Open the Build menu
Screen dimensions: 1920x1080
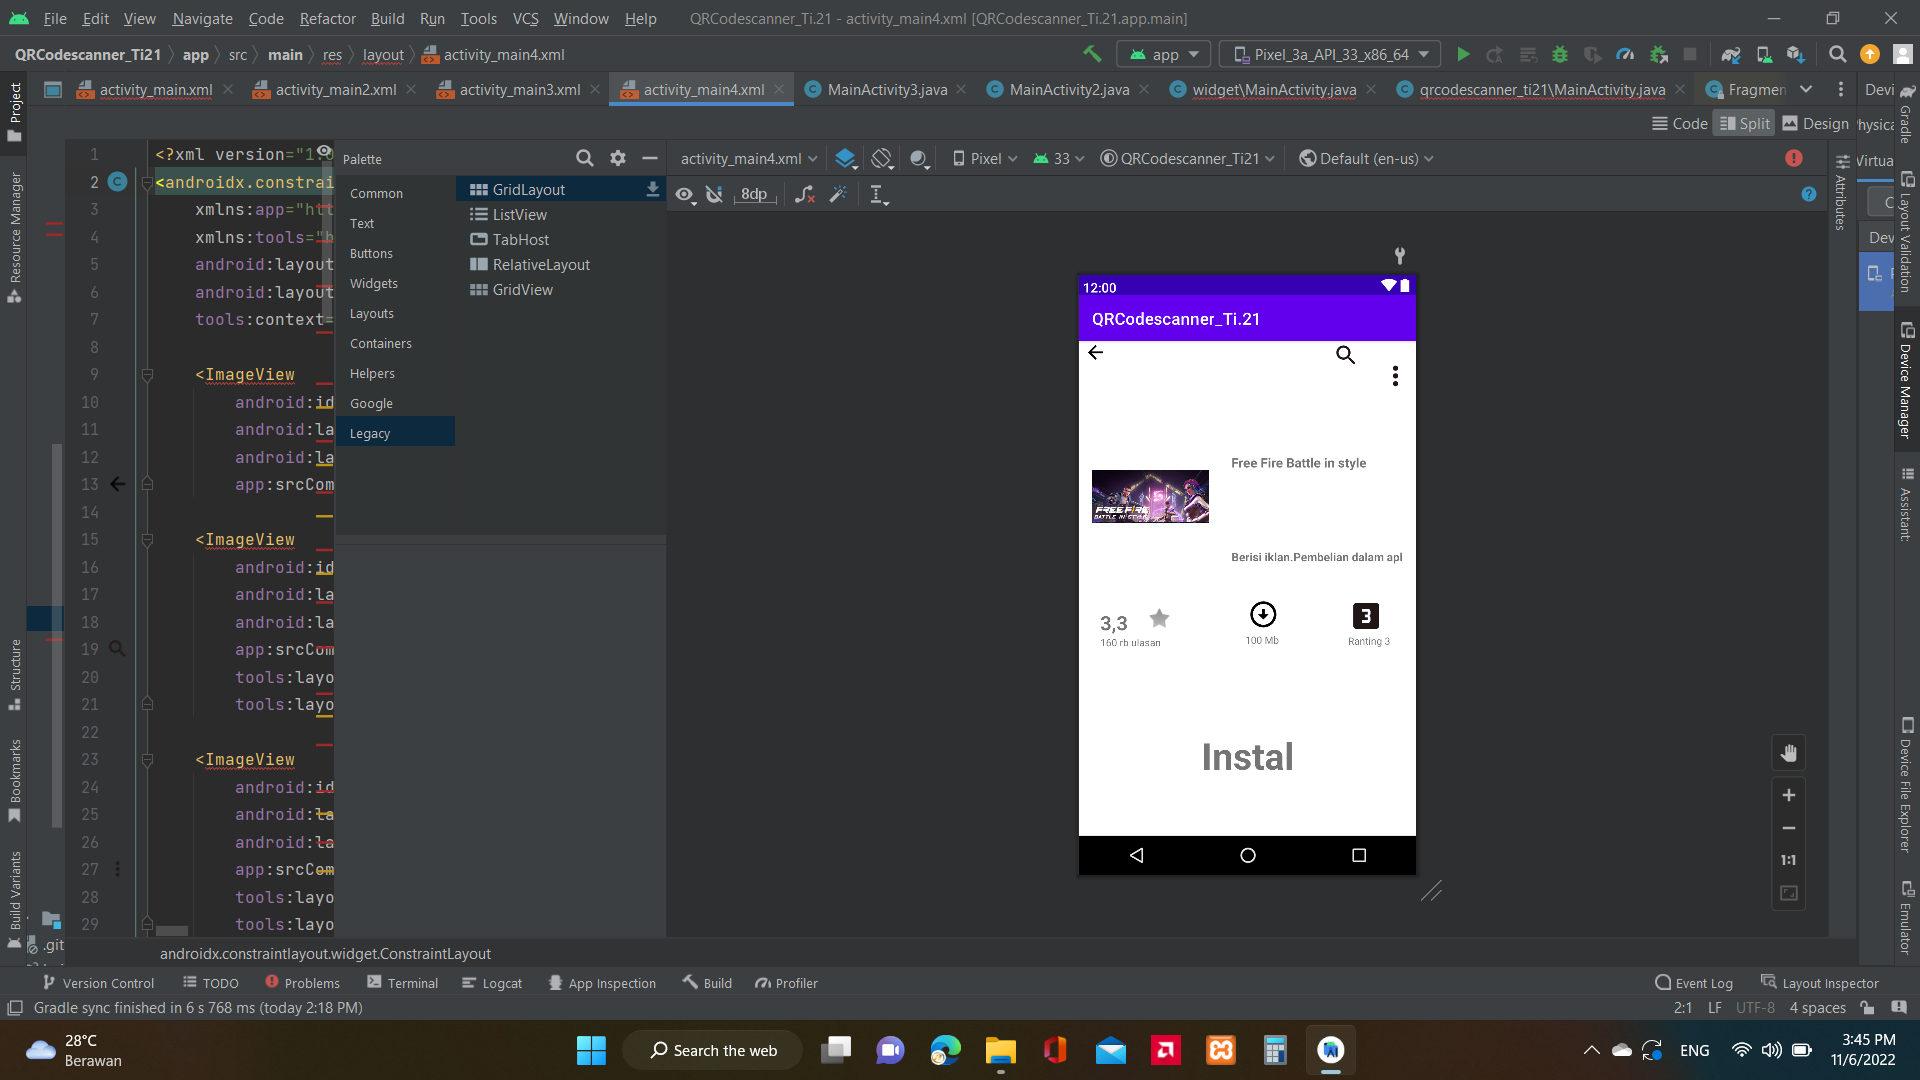click(x=387, y=18)
